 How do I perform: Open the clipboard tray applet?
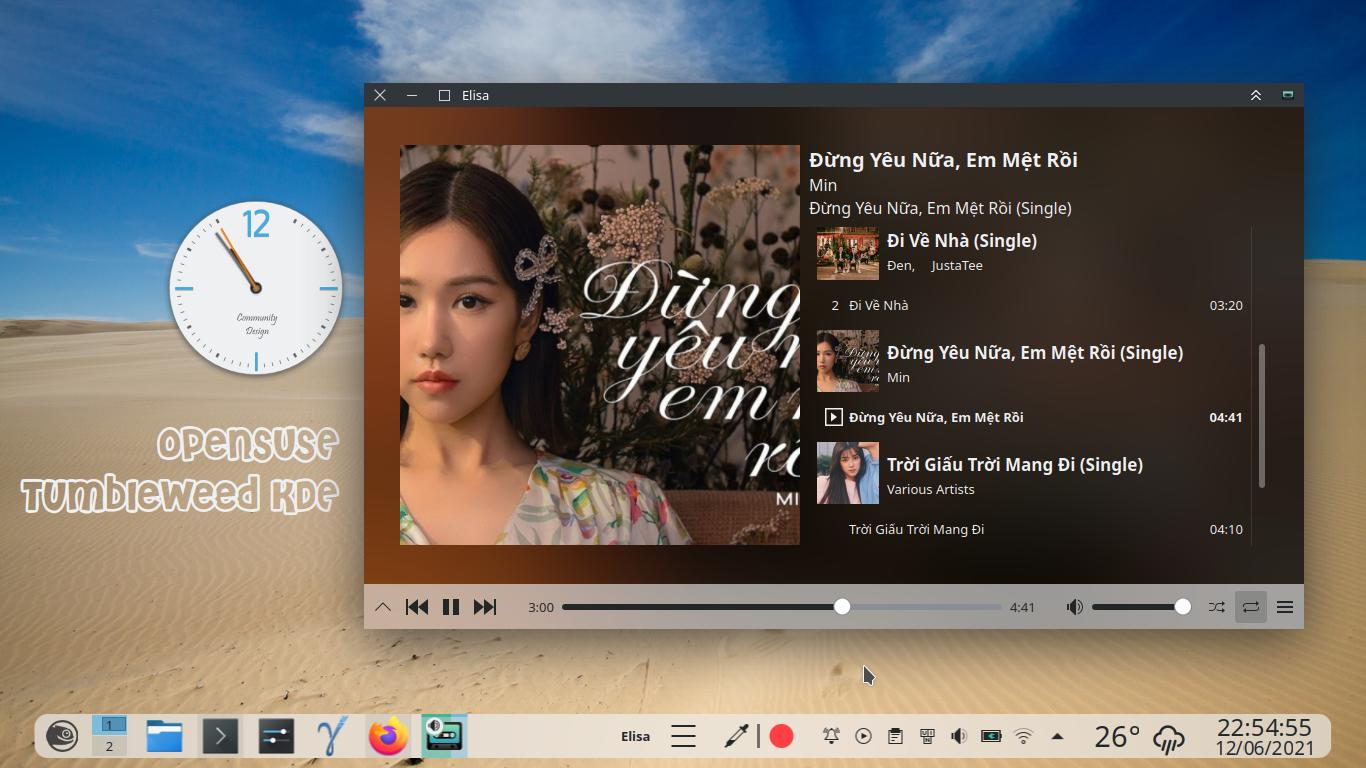[x=895, y=737]
